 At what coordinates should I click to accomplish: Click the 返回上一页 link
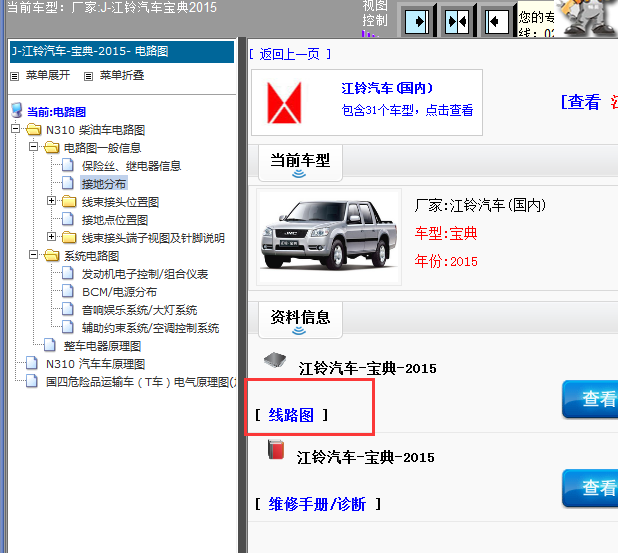coord(290,54)
